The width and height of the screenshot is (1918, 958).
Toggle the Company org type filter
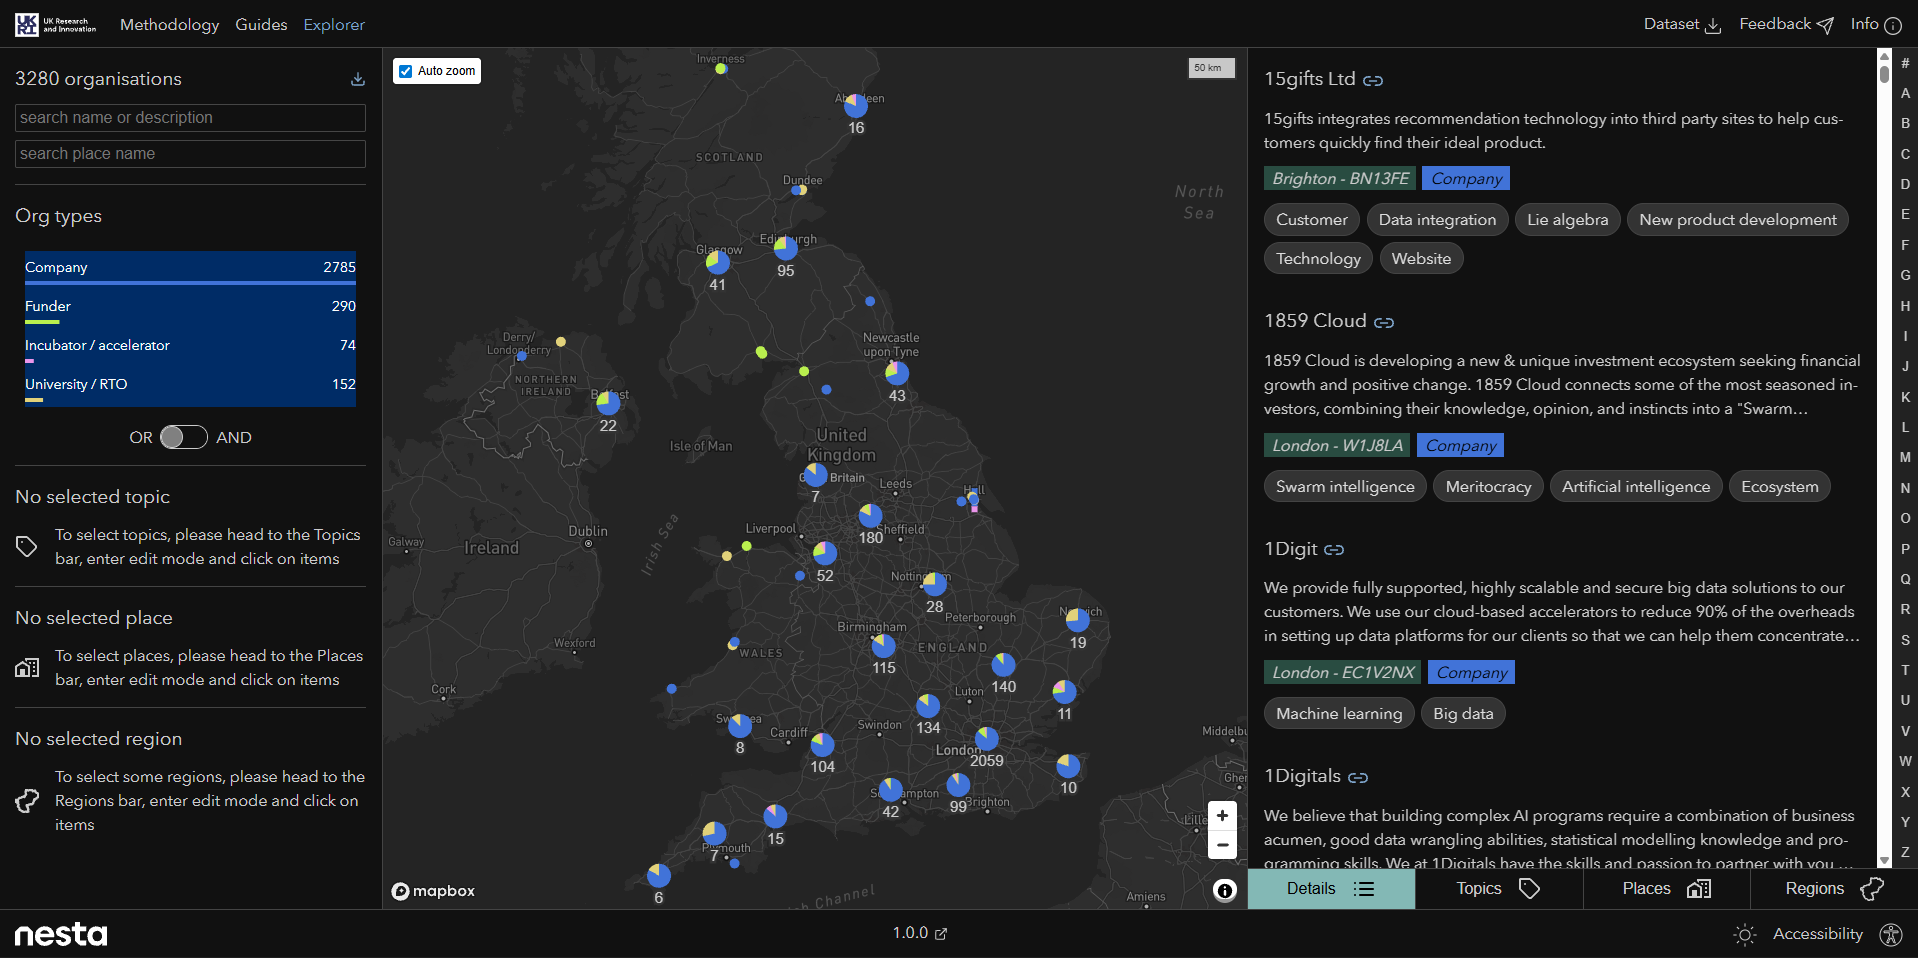click(190, 268)
